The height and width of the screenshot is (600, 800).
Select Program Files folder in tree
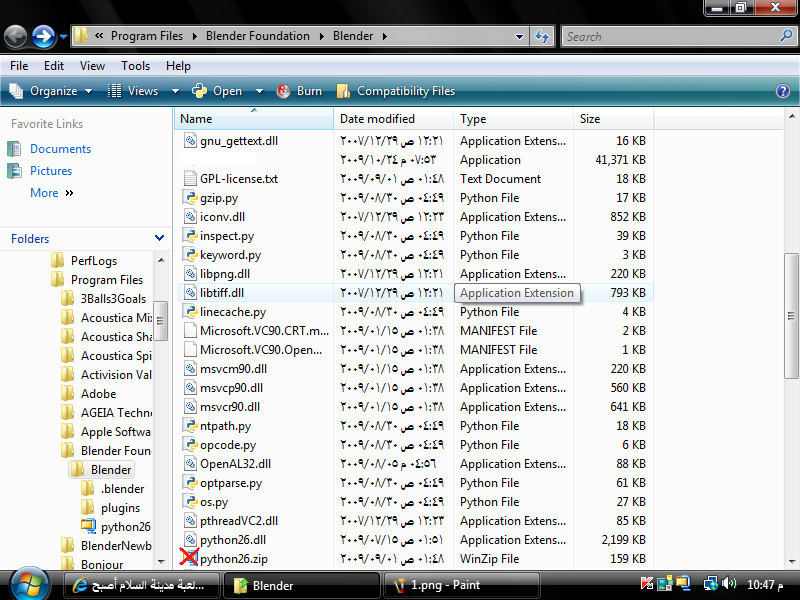click(x=107, y=280)
